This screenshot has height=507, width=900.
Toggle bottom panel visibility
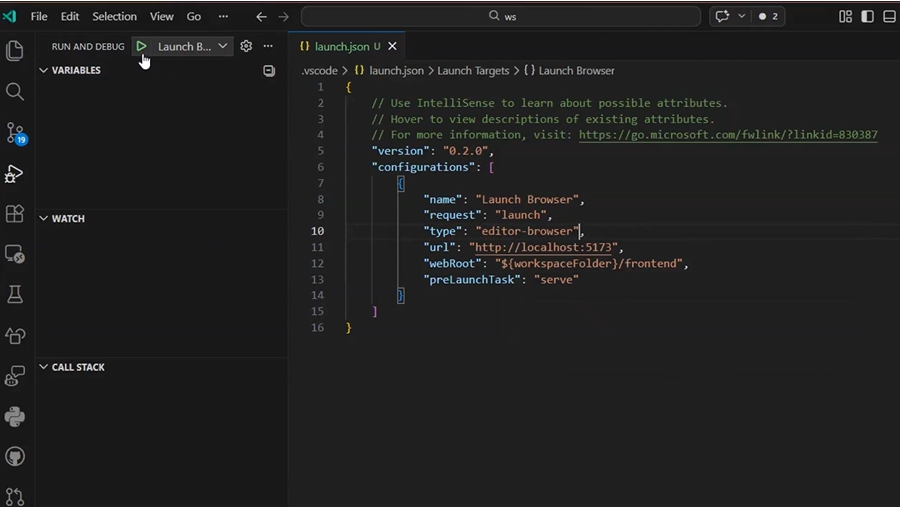889,16
